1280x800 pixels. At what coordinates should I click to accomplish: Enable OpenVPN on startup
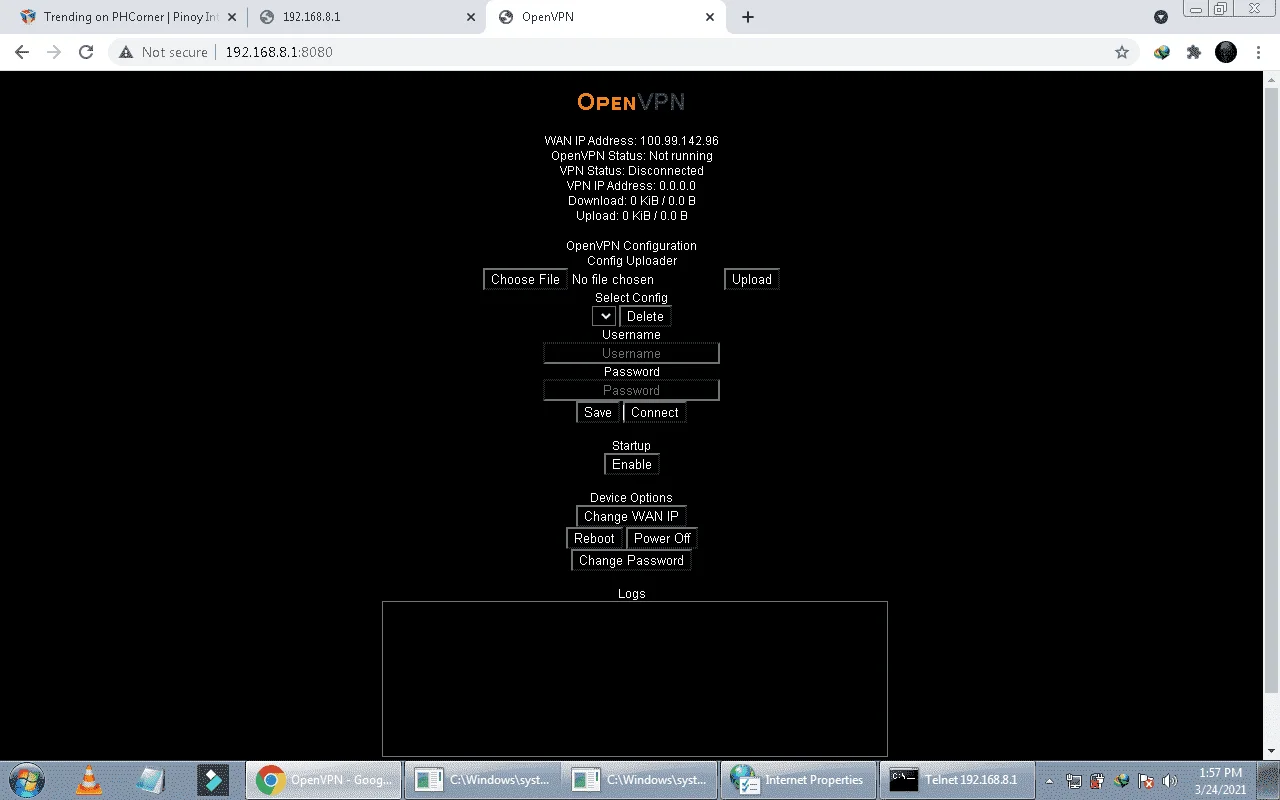(x=631, y=465)
